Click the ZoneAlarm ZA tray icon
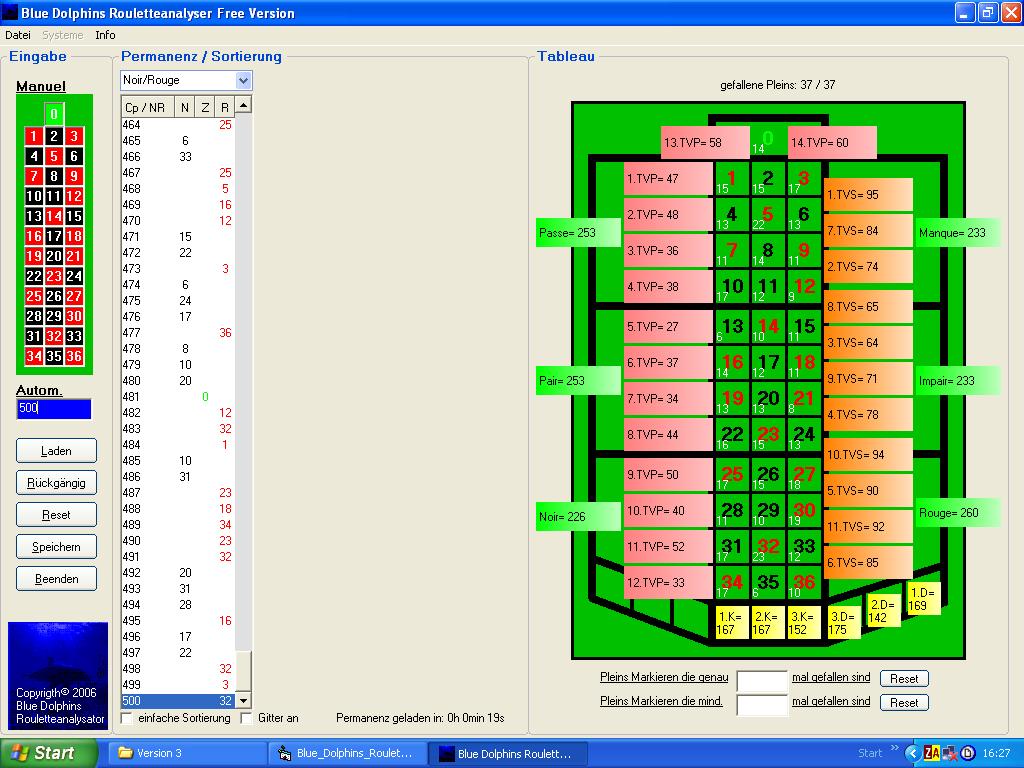 [x=932, y=753]
